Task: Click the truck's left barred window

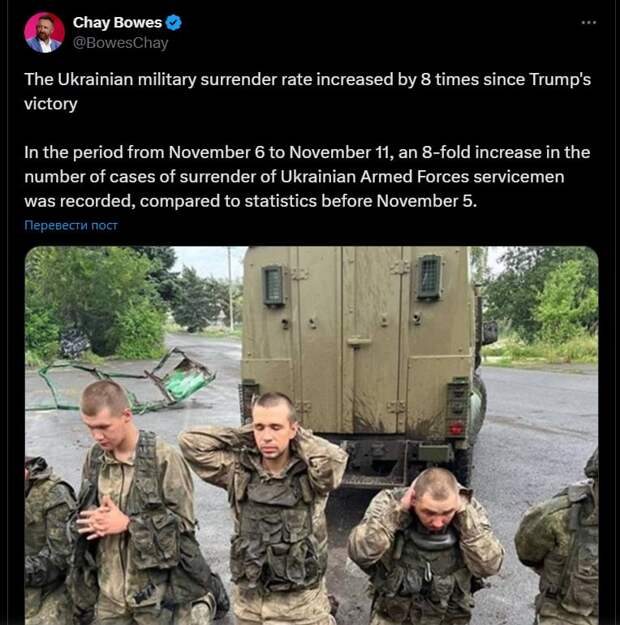Action: pyautogui.click(x=274, y=285)
